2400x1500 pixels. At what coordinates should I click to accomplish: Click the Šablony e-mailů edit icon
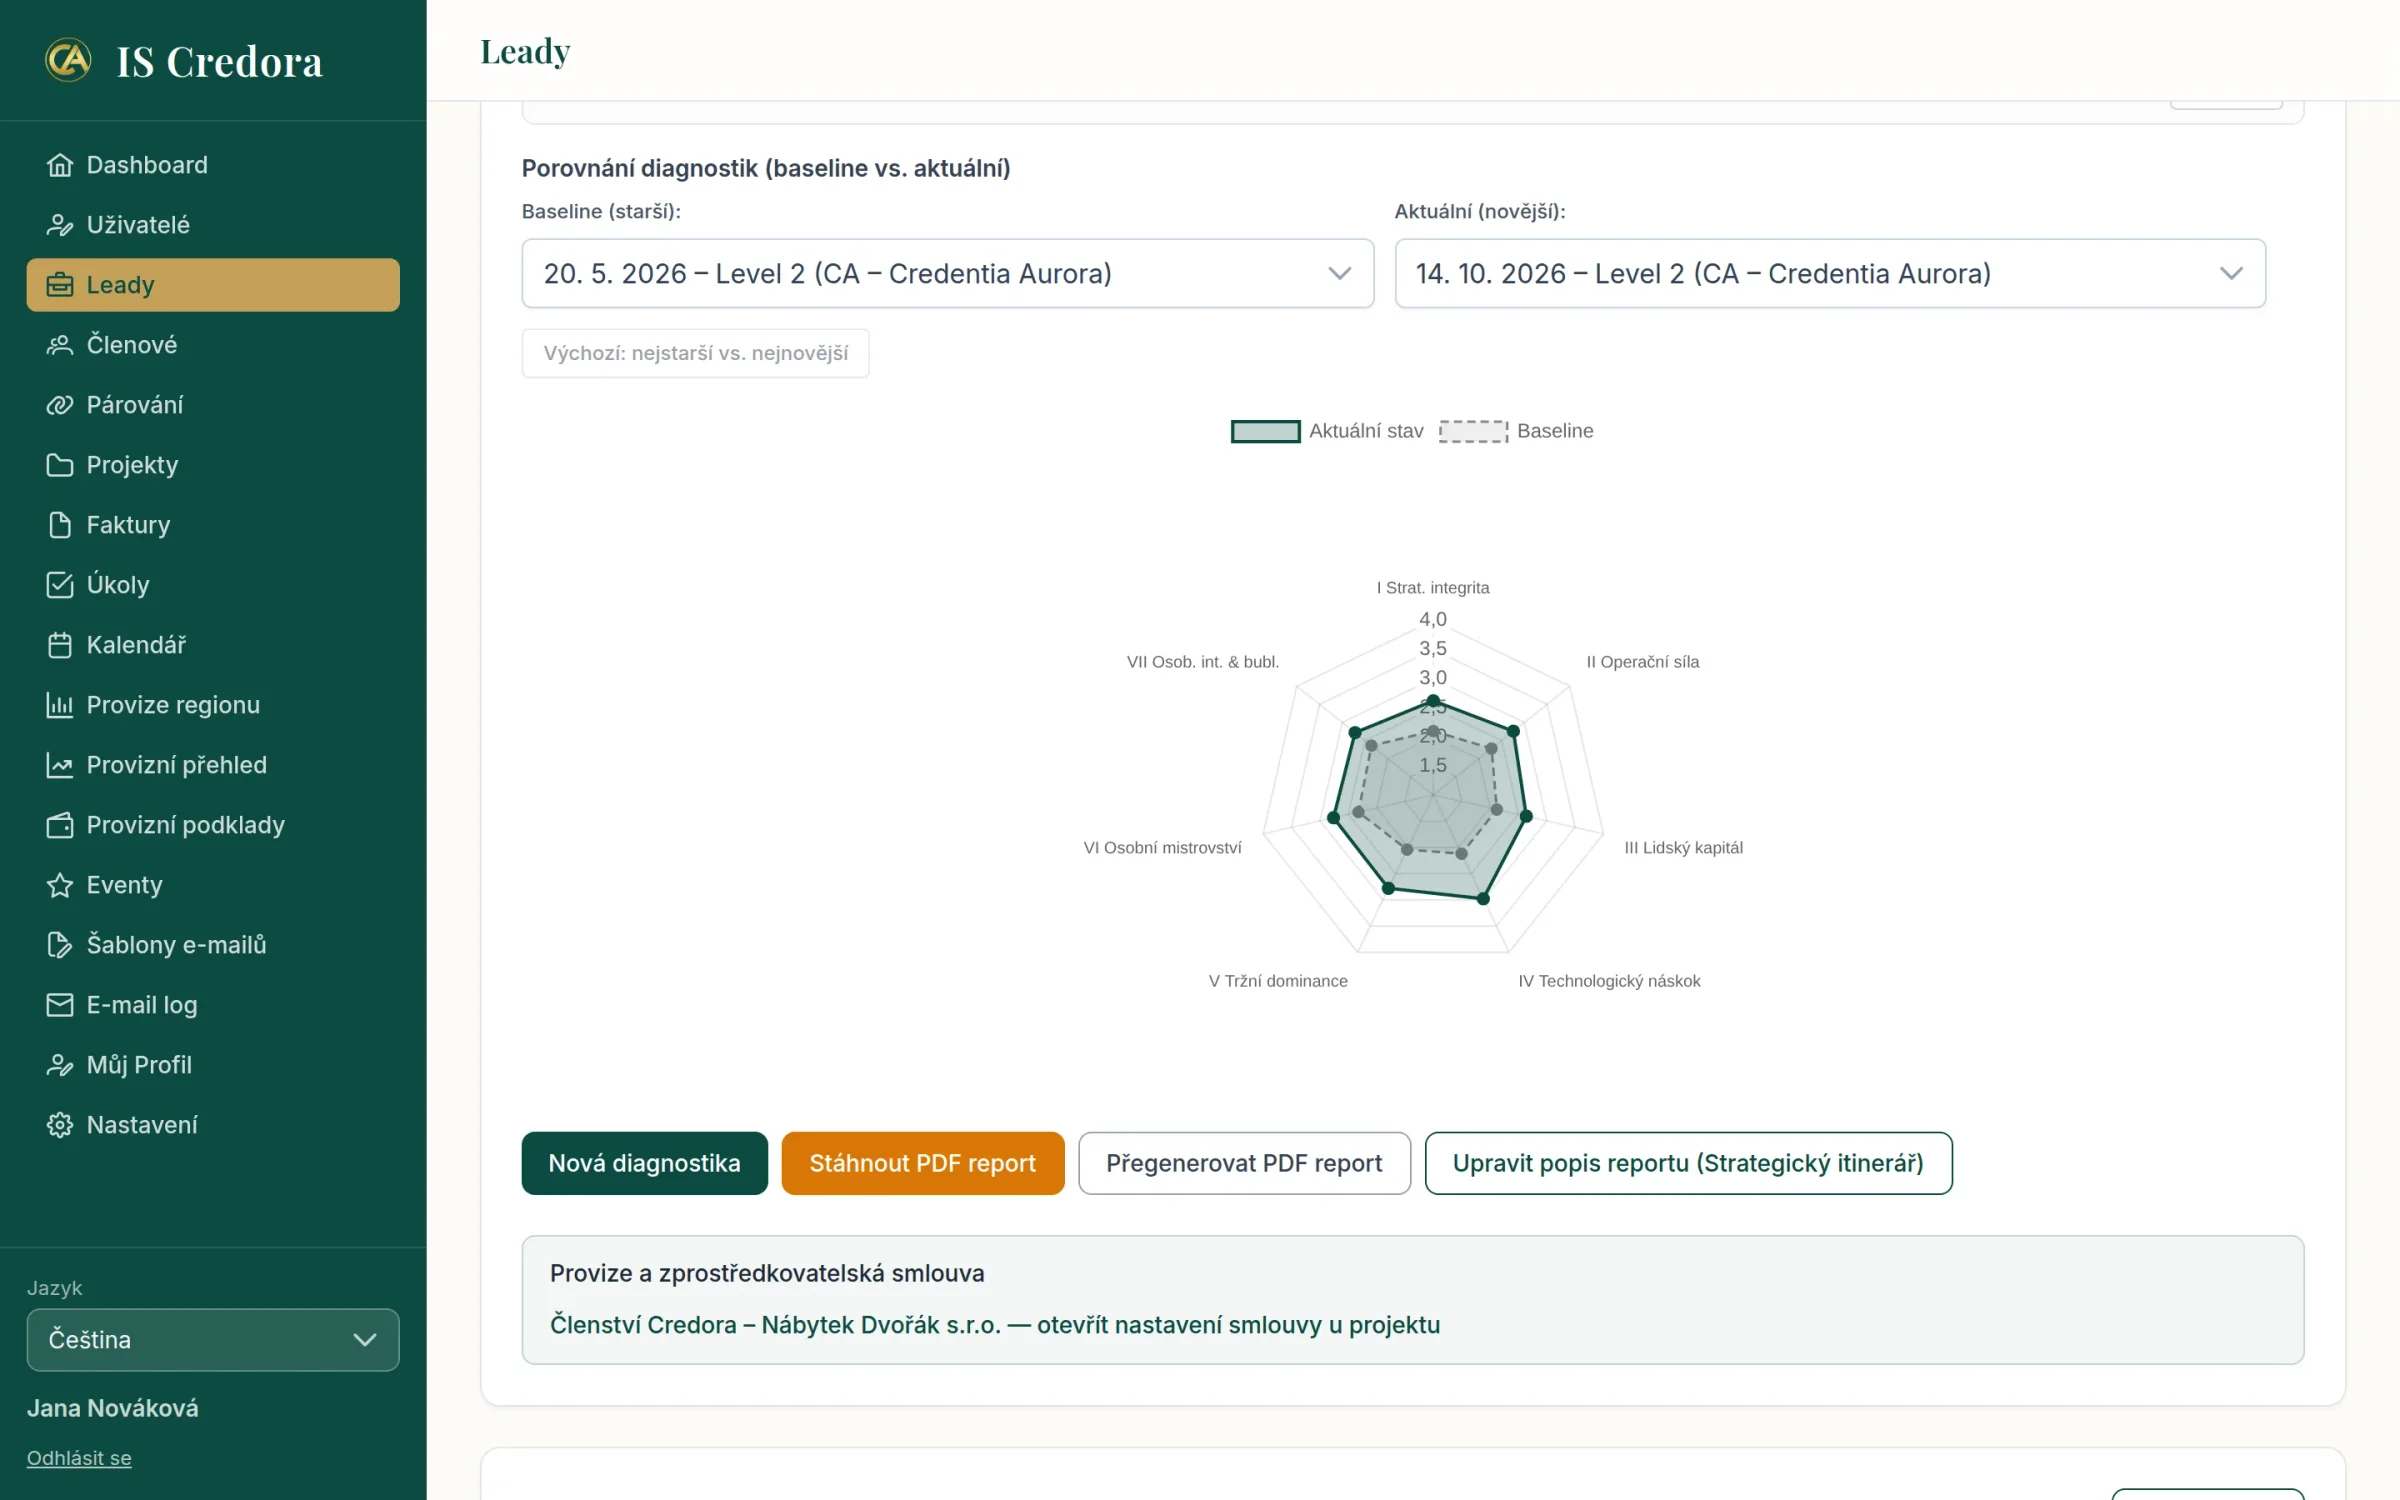60,945
